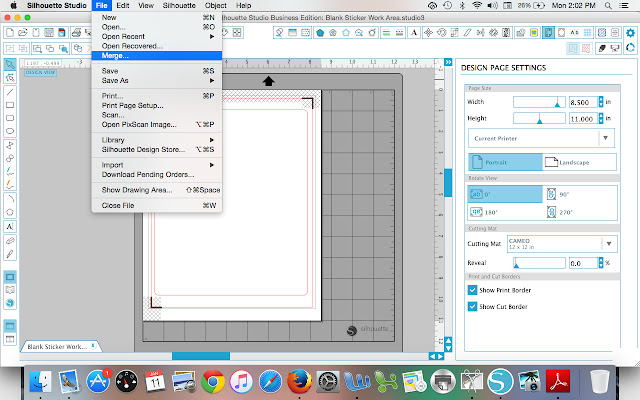
Task: Expand the Import submenu
Action: pos(157,165)
